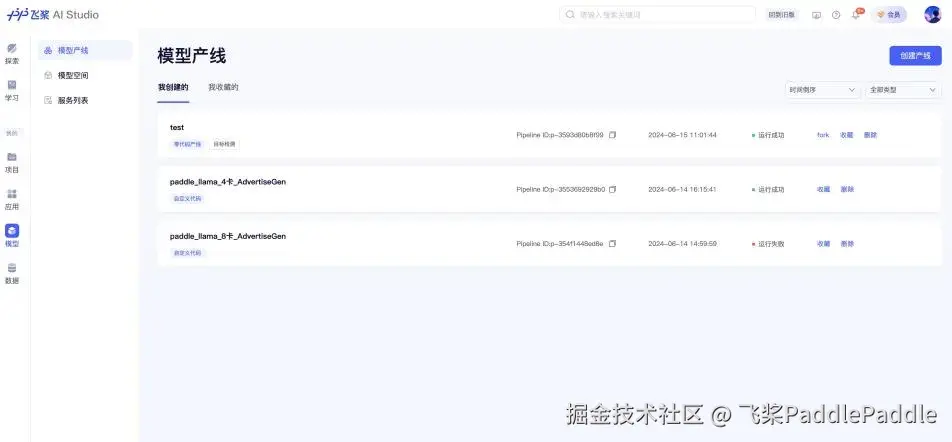Click 自定义代码 tag on paddle_llama_8卡 row
Viewport: 952px width, 442px height.
[x=187, y=253]
